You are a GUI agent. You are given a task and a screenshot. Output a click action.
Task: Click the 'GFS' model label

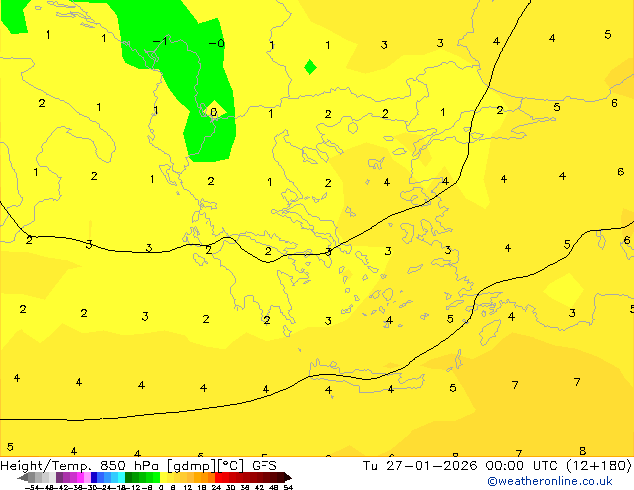tap(264, 466)
